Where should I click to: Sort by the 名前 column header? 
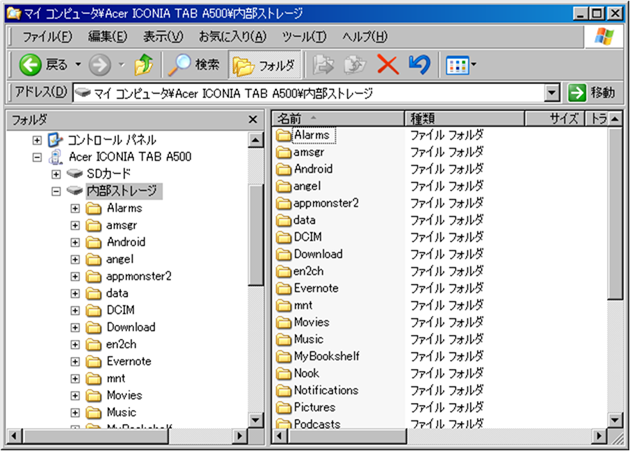click(339, 119)
